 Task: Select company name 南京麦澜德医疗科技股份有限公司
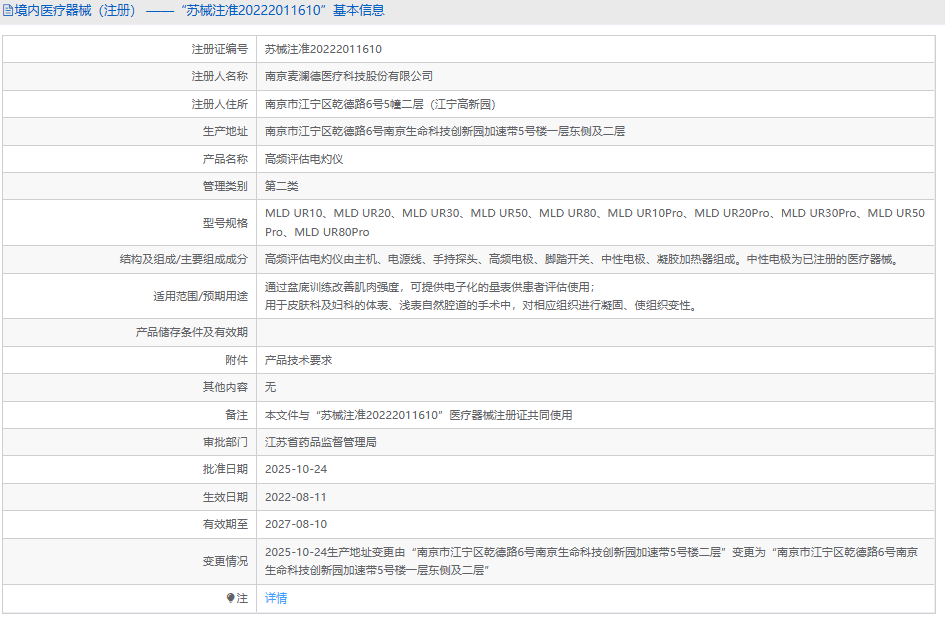(349, 77)
